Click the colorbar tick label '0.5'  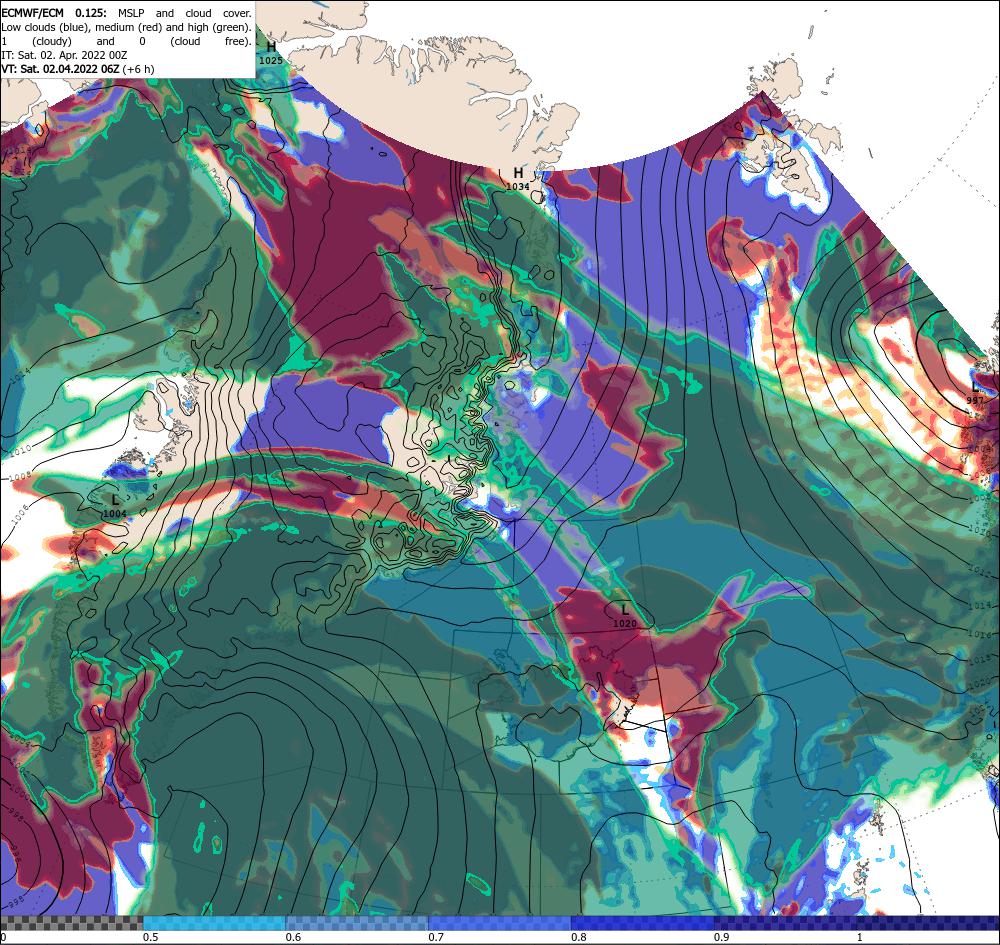[151, 937]
